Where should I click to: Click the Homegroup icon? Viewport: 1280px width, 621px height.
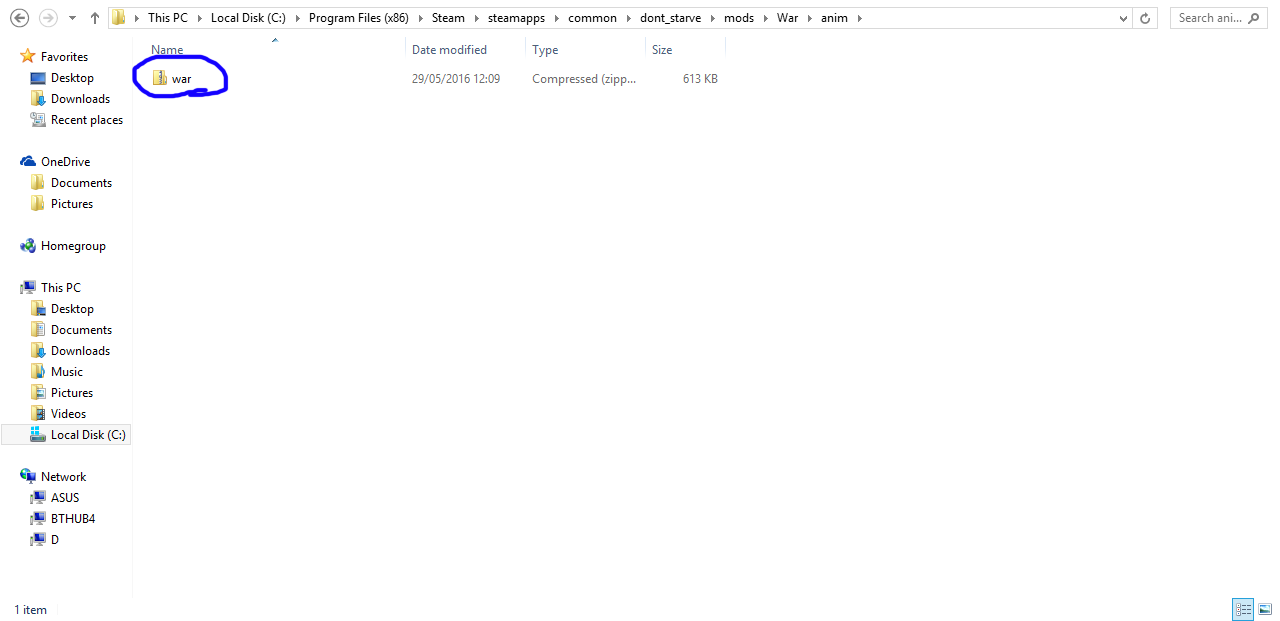click(x=28, y=246)
